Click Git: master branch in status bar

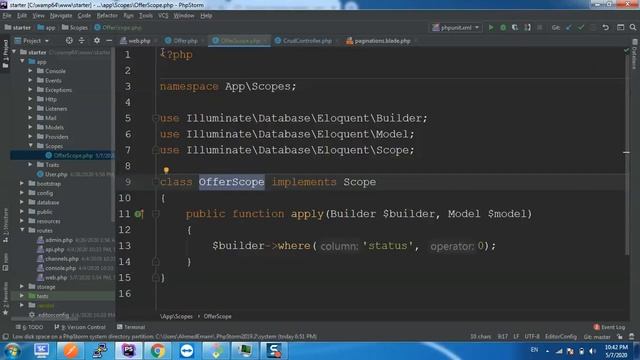(x=597, y=337)
